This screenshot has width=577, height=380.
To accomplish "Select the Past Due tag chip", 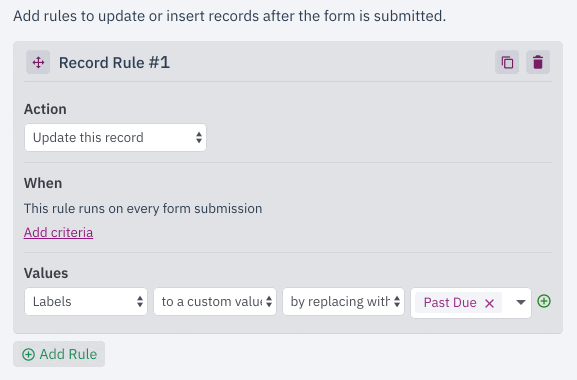I will pyautogui.click(x=450, y=303).
